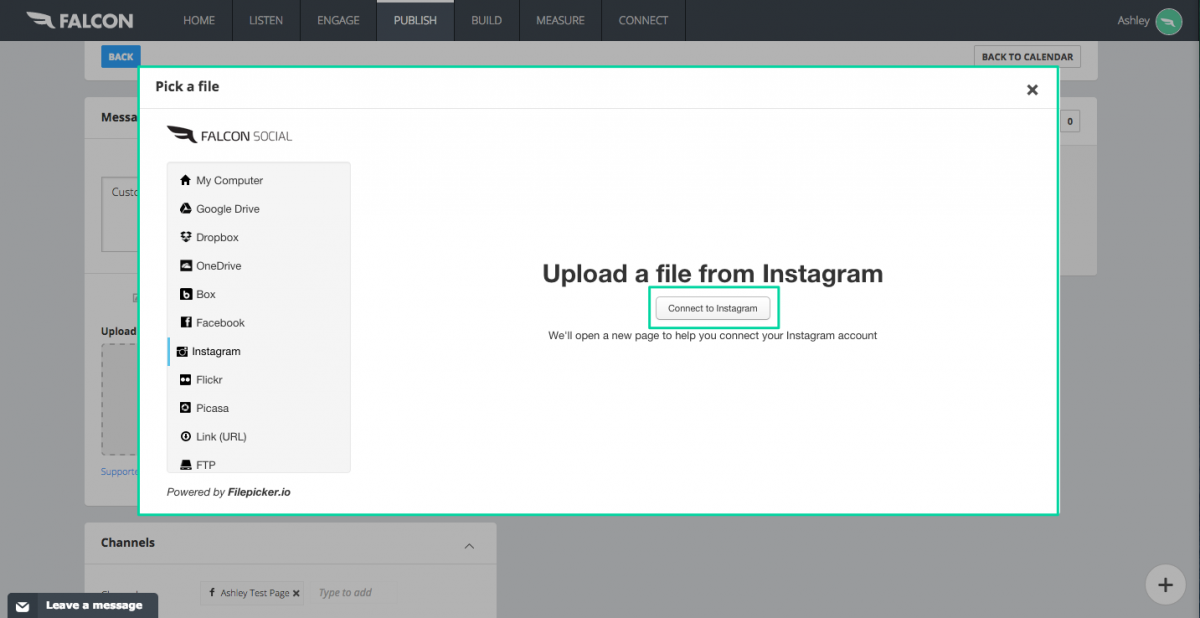Open the Ashley user avatar
The height and width of the screenshot is (618, 1200).
coord(1168,21)
